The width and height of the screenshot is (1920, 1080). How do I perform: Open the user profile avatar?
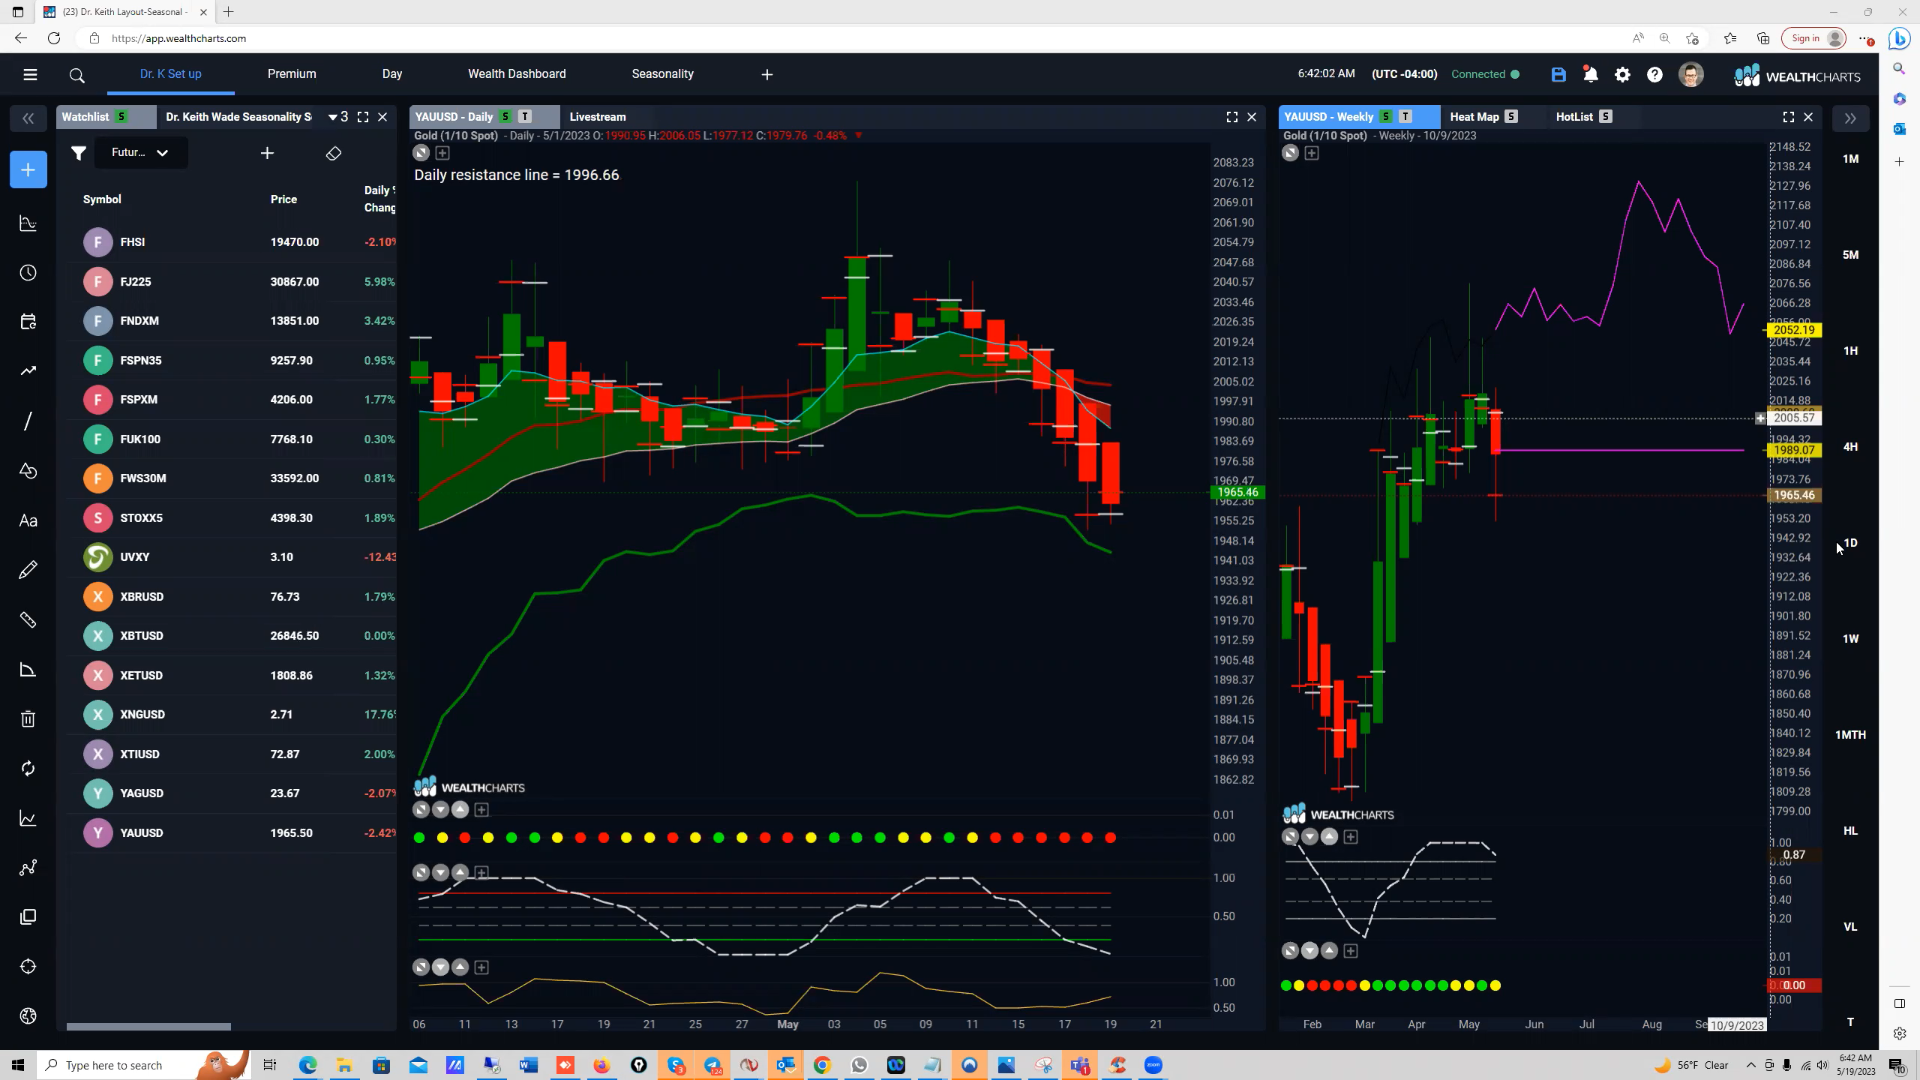point(1691,75)
